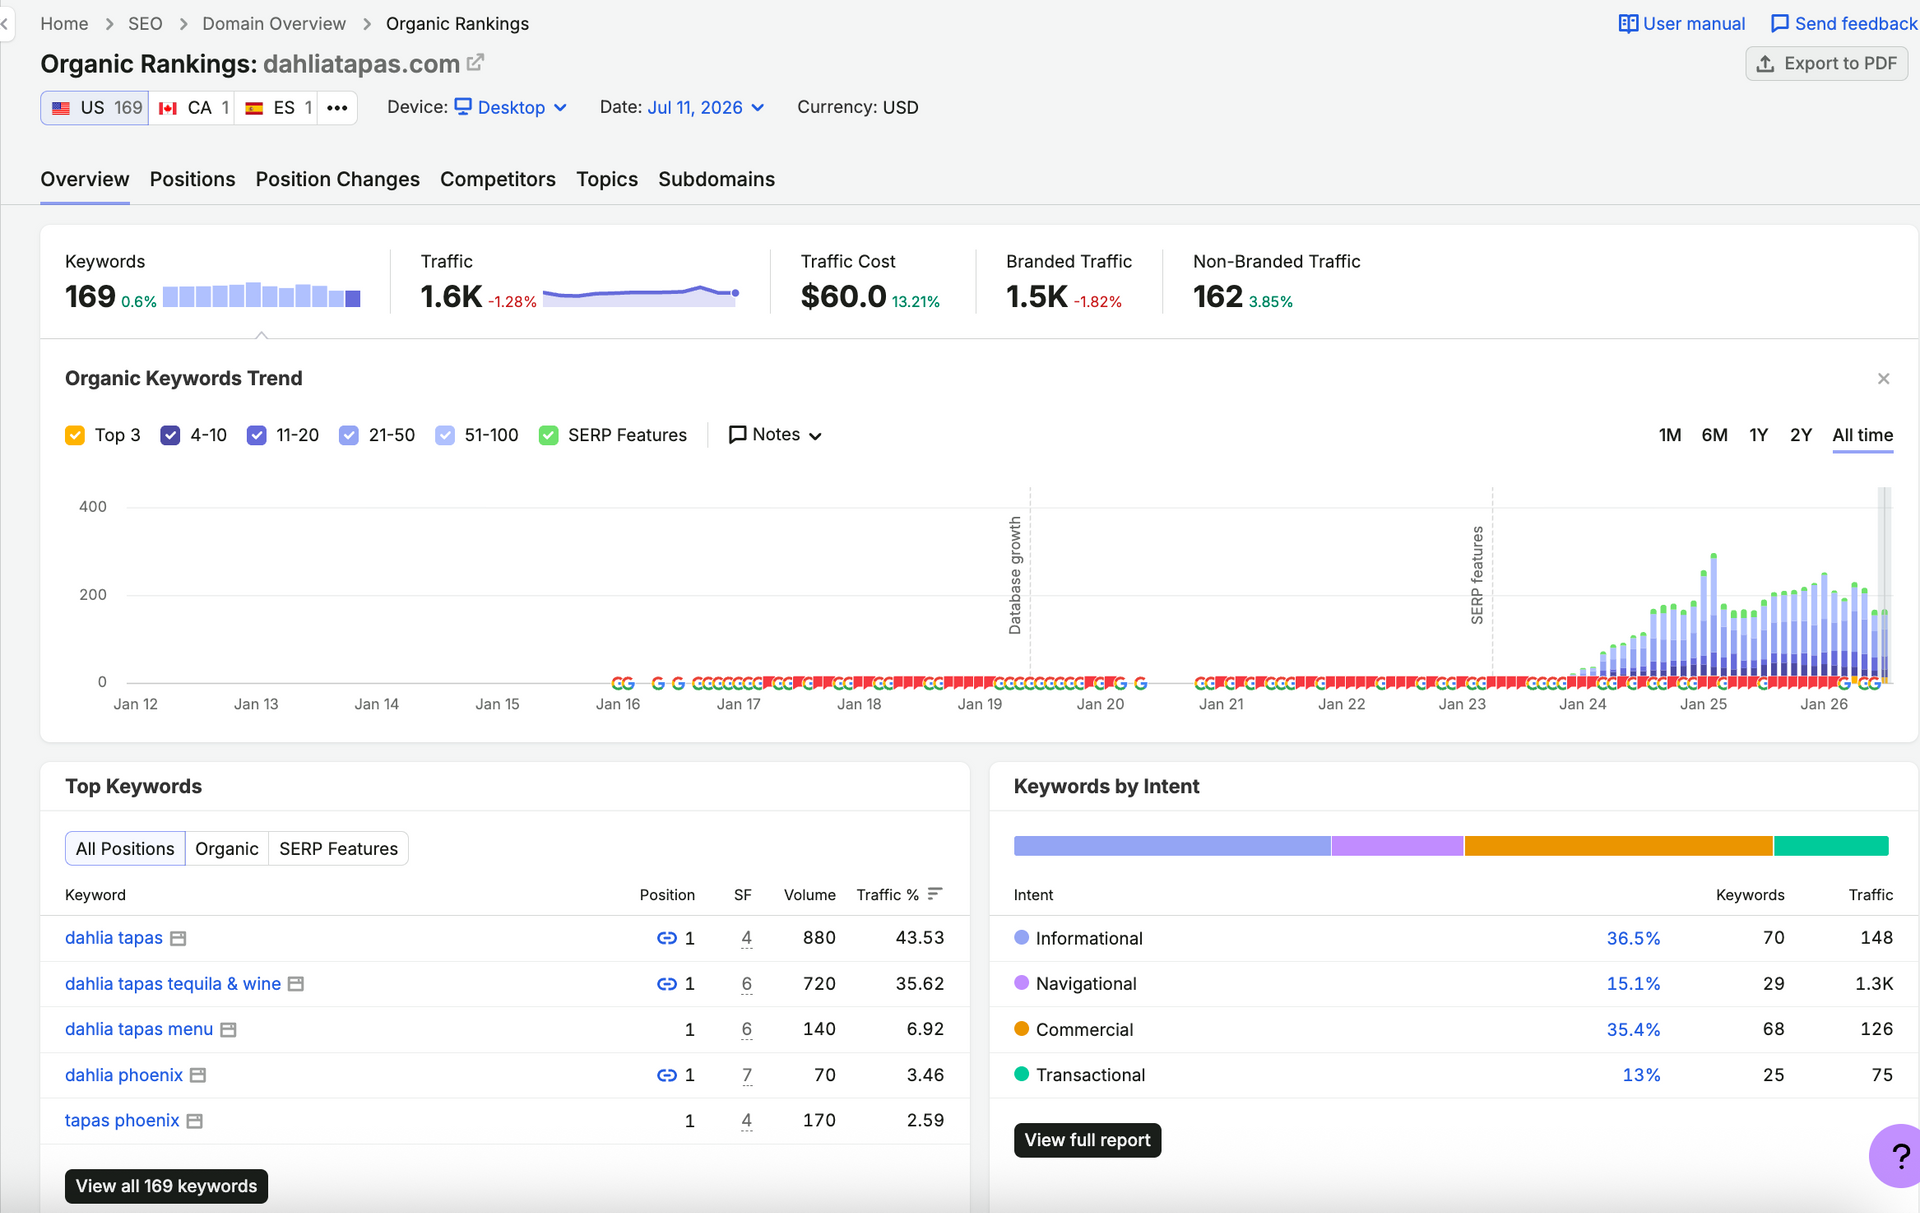
Task: Click the Desktop monitor icon
Action: pyautogui.click(x=463, y=106)
